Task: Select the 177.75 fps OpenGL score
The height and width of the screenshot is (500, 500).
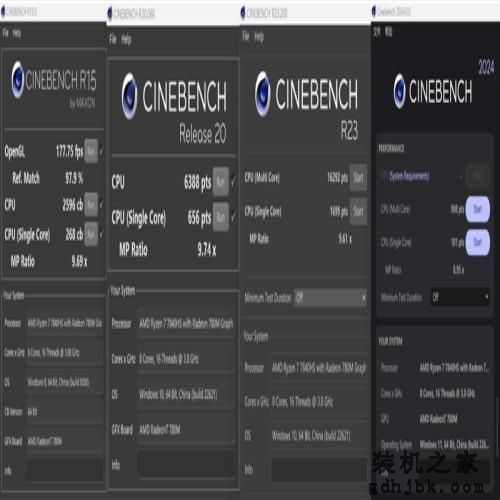Action: coord(69,152)
